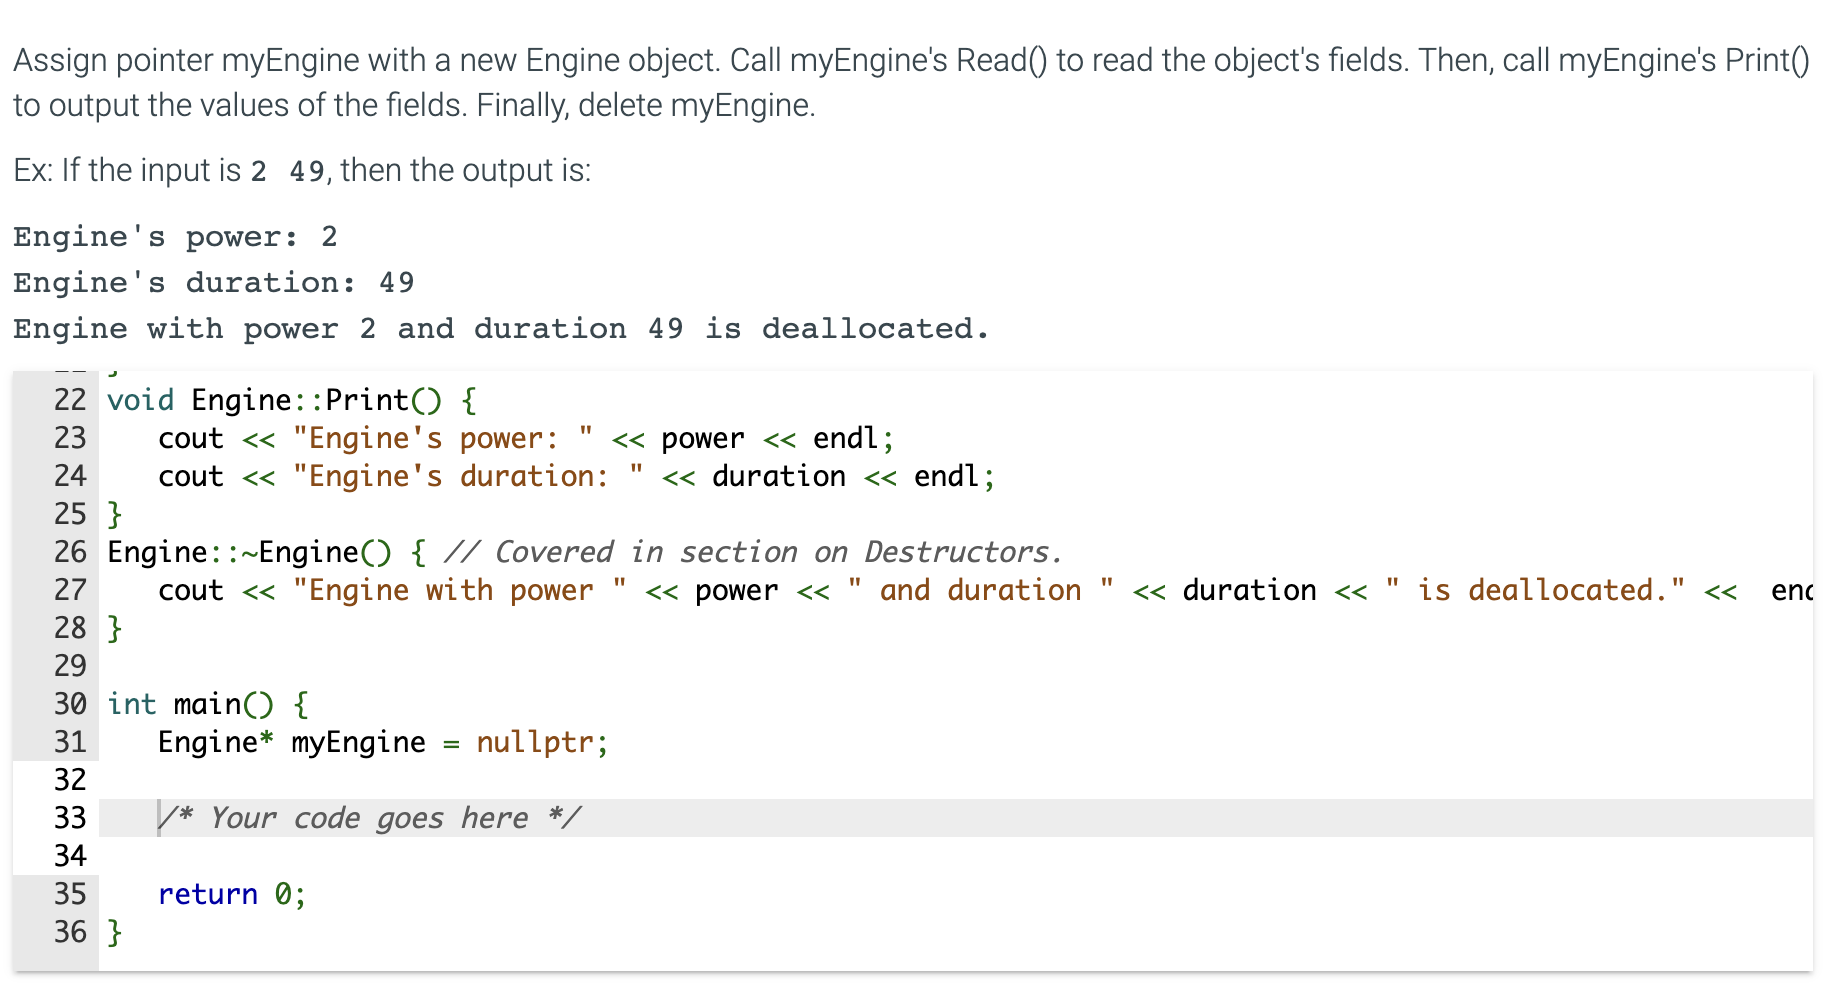The width and height of the screenshot is (1832, 994).
Task: Click the destructor 'Engine::~Engine()' line
Action: coord(250,551)
